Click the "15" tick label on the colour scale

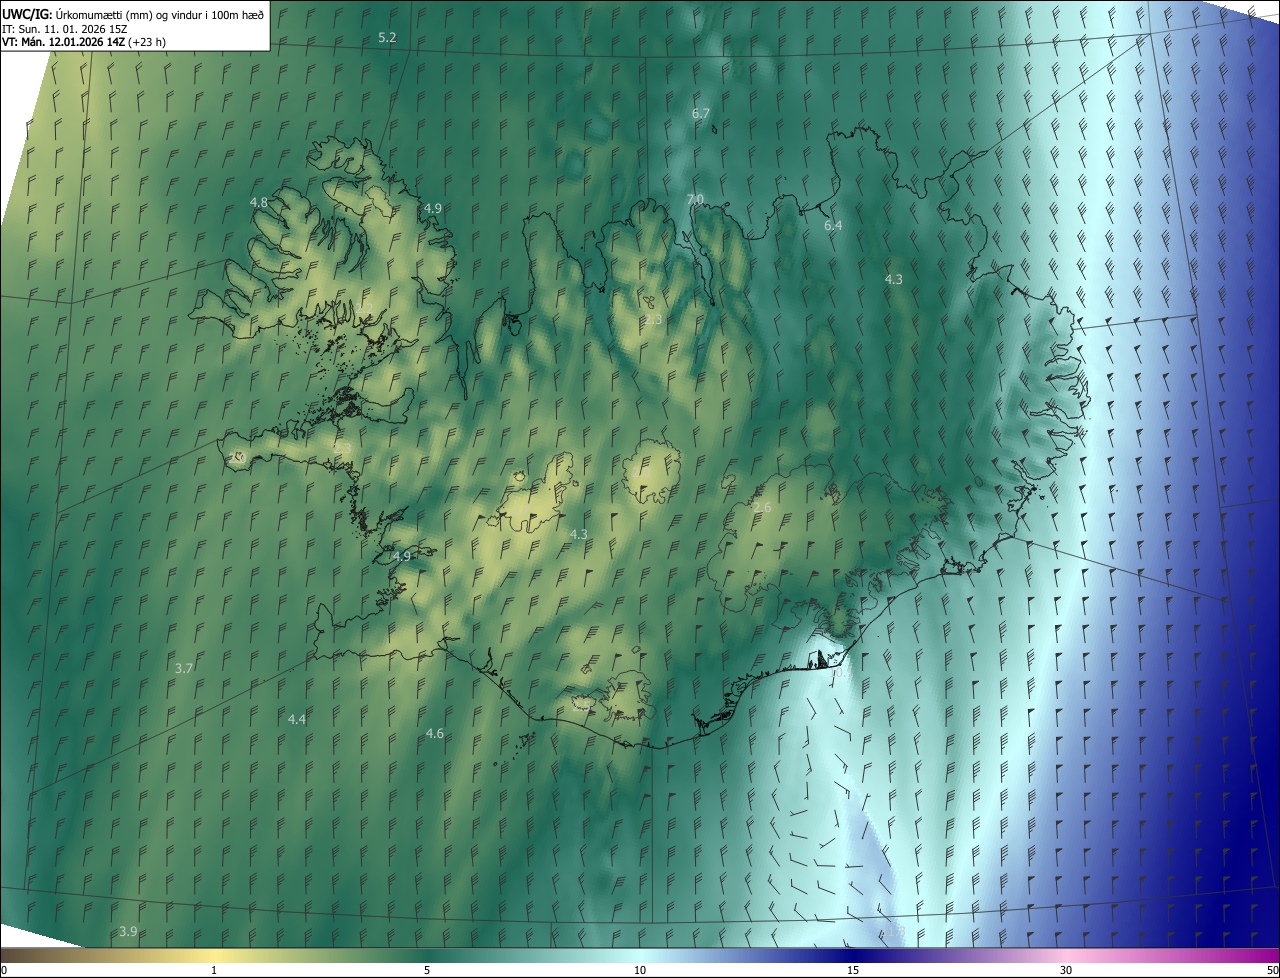(853, 970)
